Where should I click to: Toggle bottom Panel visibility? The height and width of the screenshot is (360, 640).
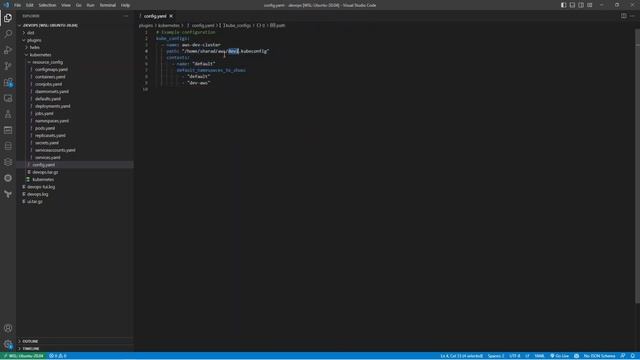[572, 5]
